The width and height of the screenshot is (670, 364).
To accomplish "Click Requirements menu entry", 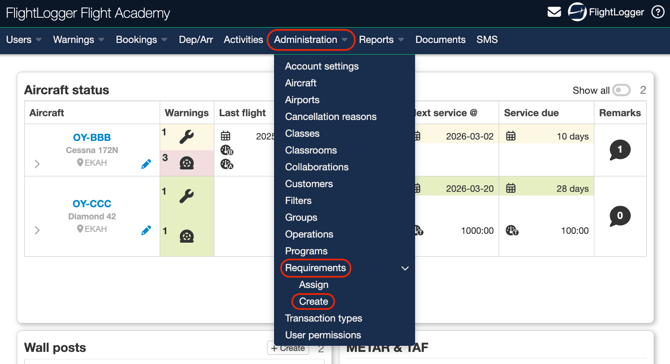I will 315,268.
